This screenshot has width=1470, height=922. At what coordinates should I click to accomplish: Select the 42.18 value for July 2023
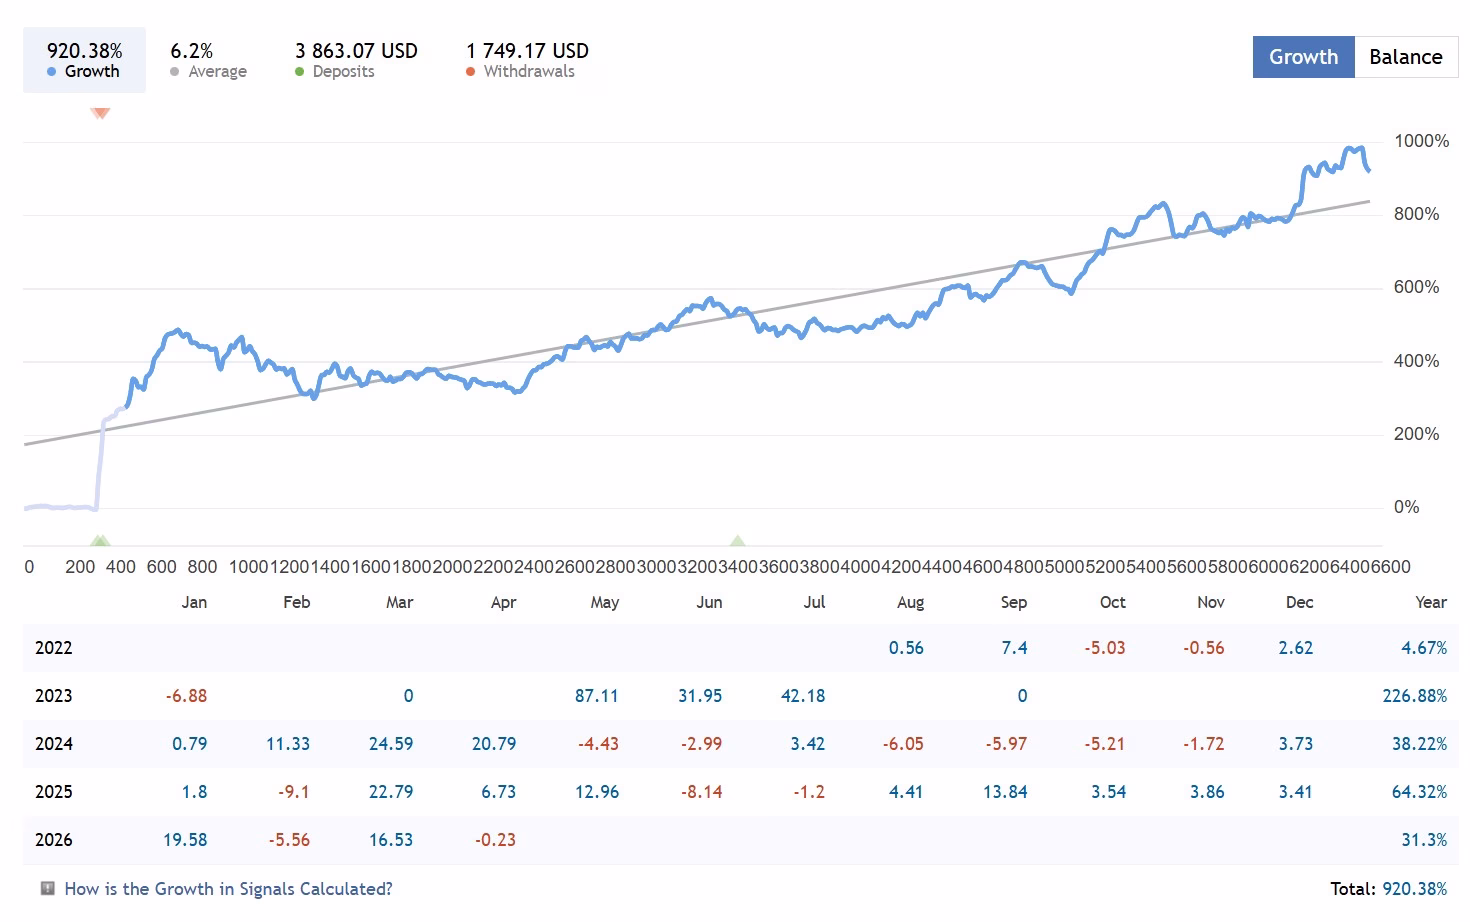(x=803, y=696)
